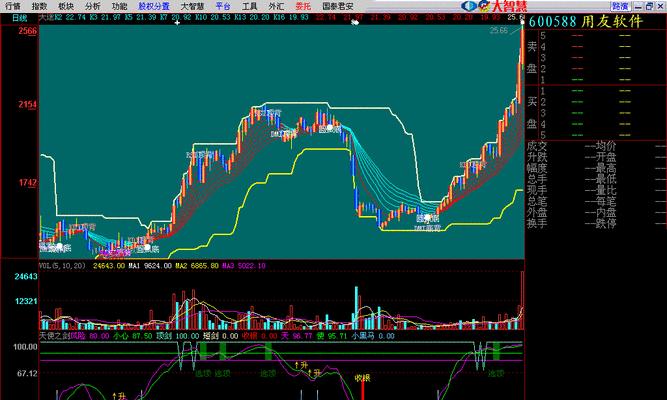This screenshot has width=667, height=400.
Task: Open the 板块 menu
Action: [66, 6]
